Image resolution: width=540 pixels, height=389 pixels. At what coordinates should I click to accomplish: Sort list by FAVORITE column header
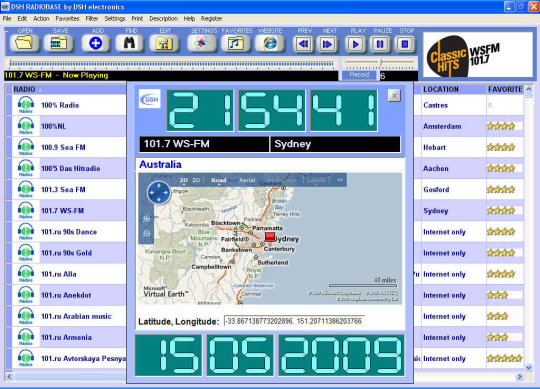(505, 90)
